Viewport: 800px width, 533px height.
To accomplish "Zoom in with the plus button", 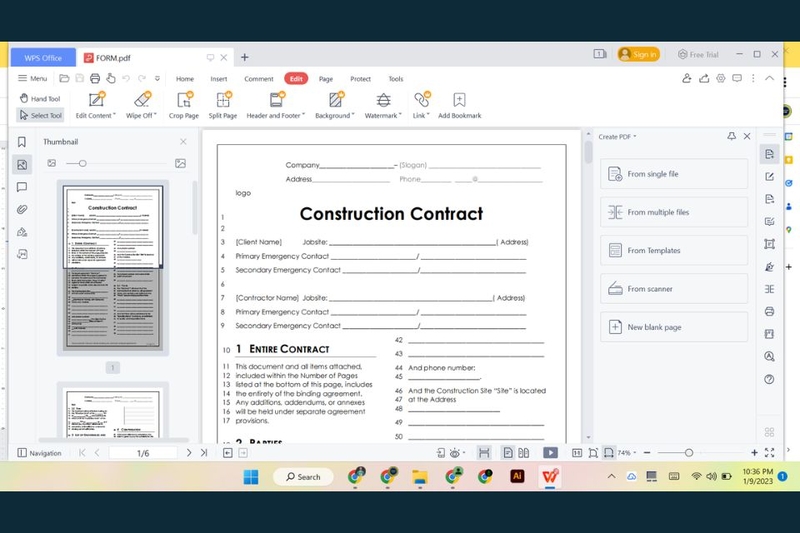I will [x=754, y=452].
